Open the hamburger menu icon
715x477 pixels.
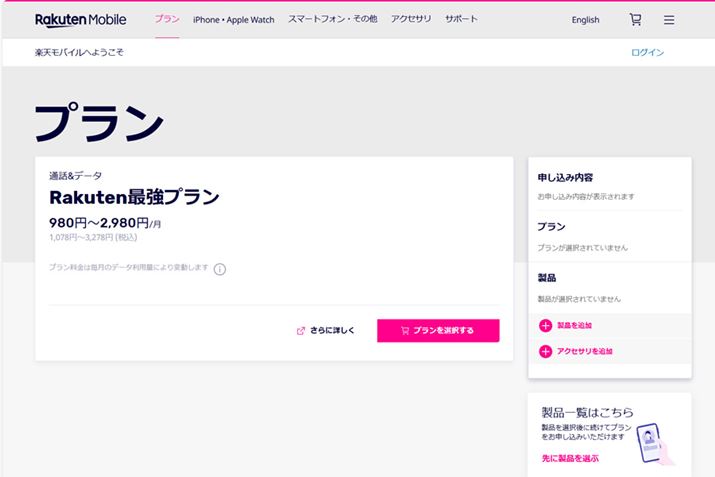pyautogui.click(x=669, y=19)
